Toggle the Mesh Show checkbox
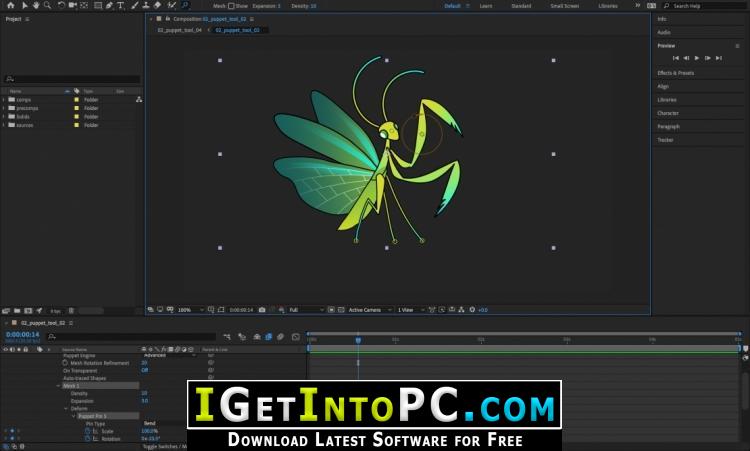 (x=231, y=6)
